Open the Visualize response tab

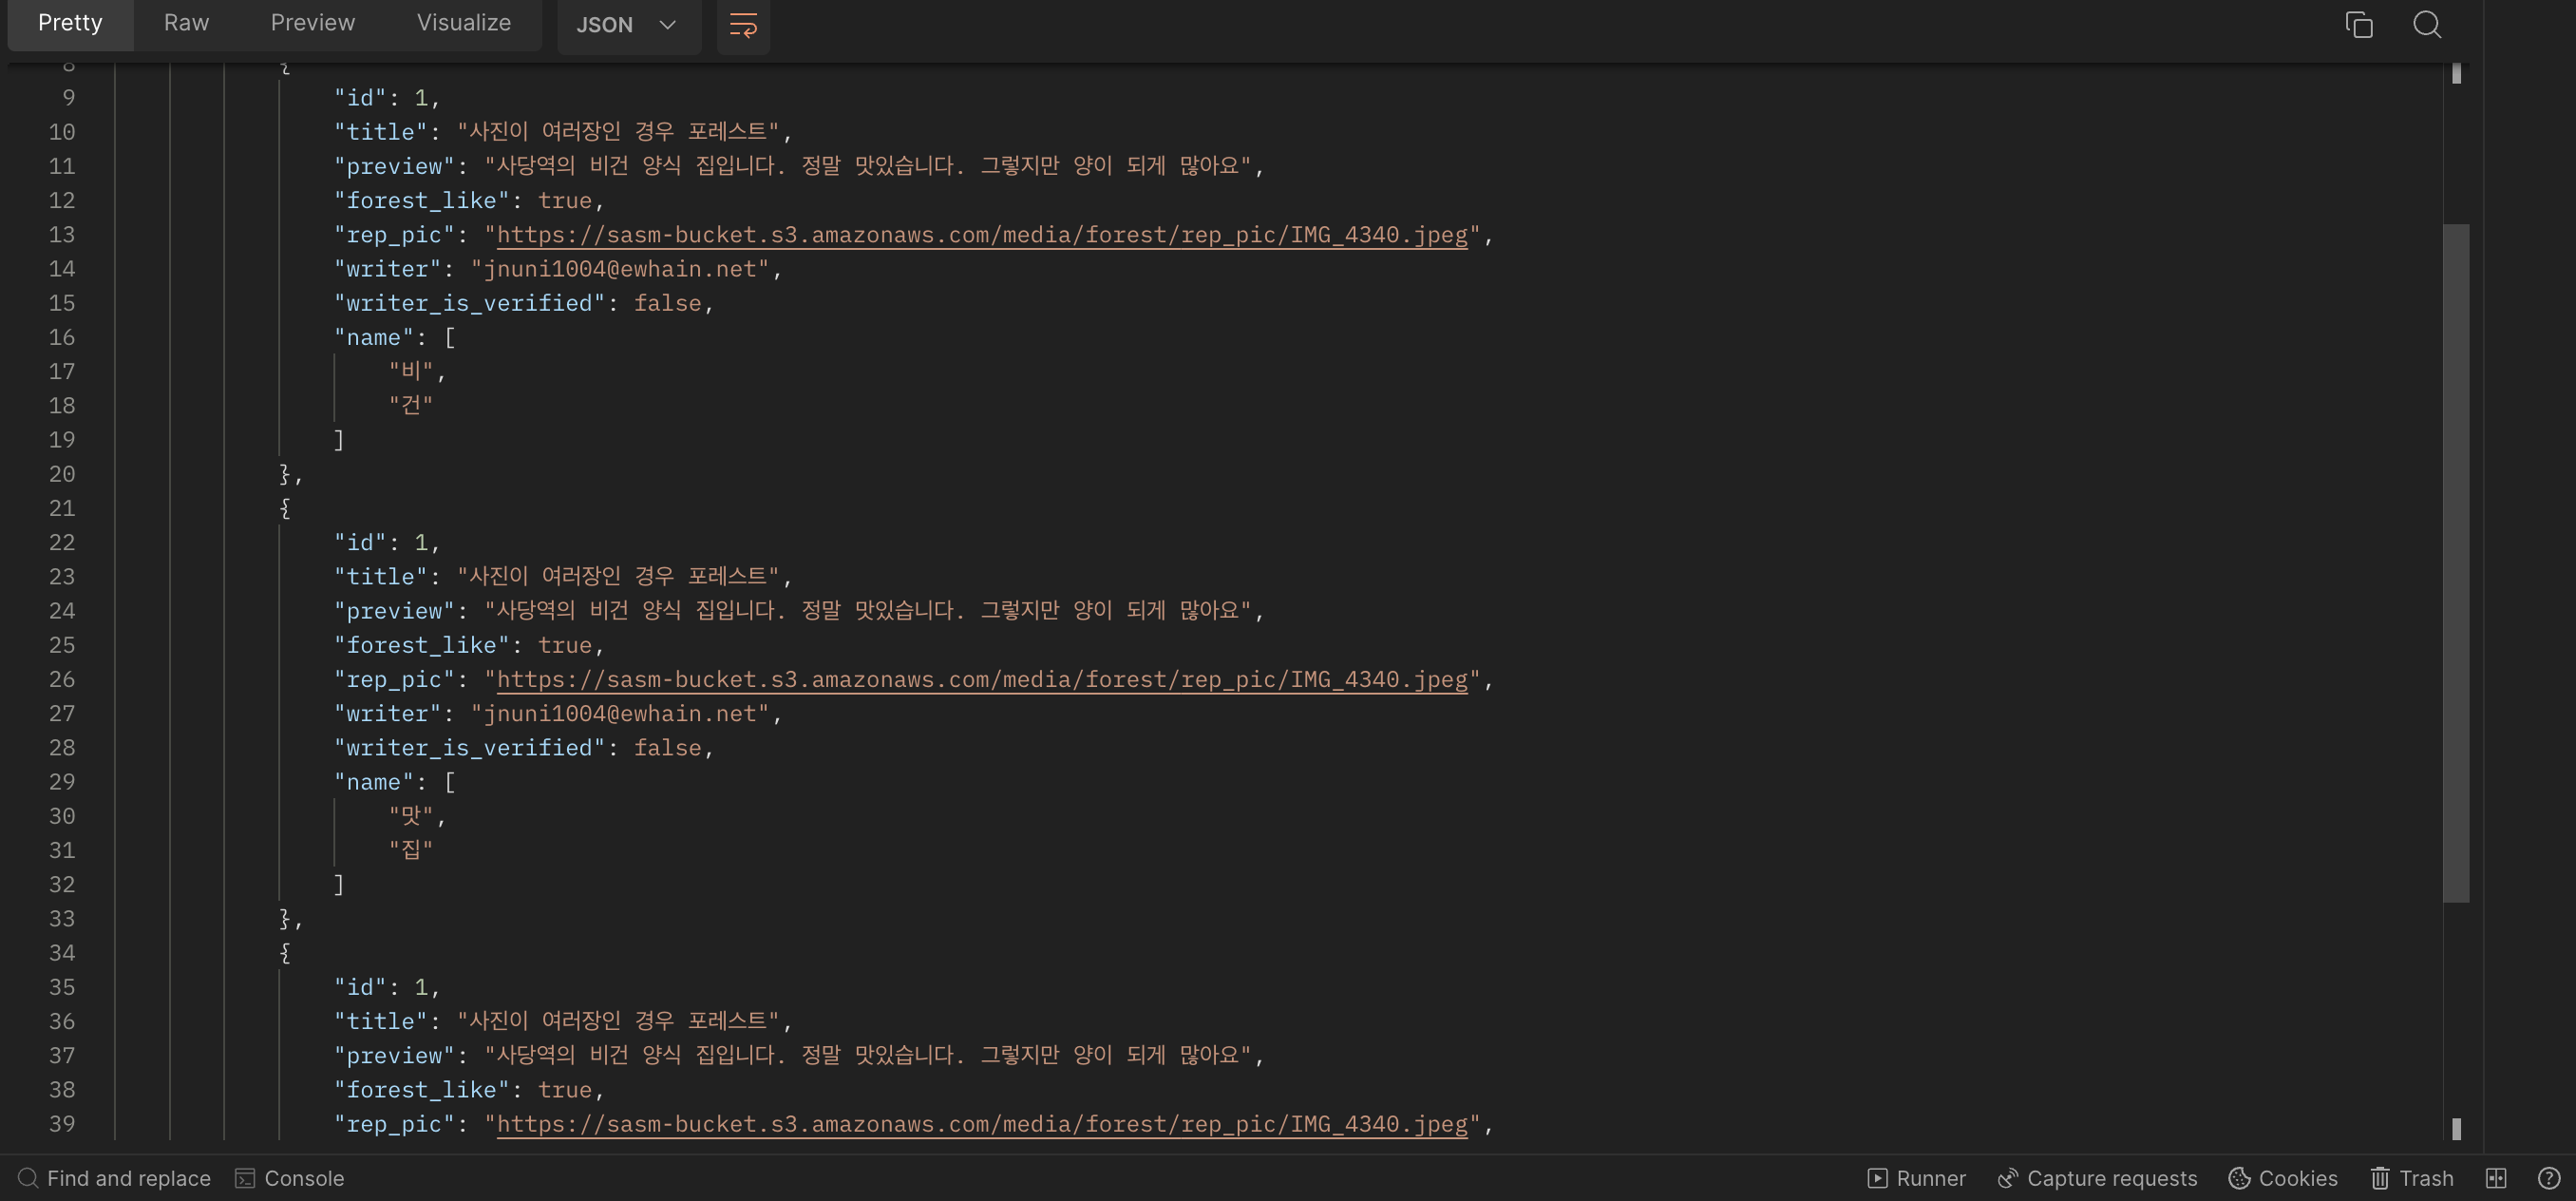pos(463,23)
